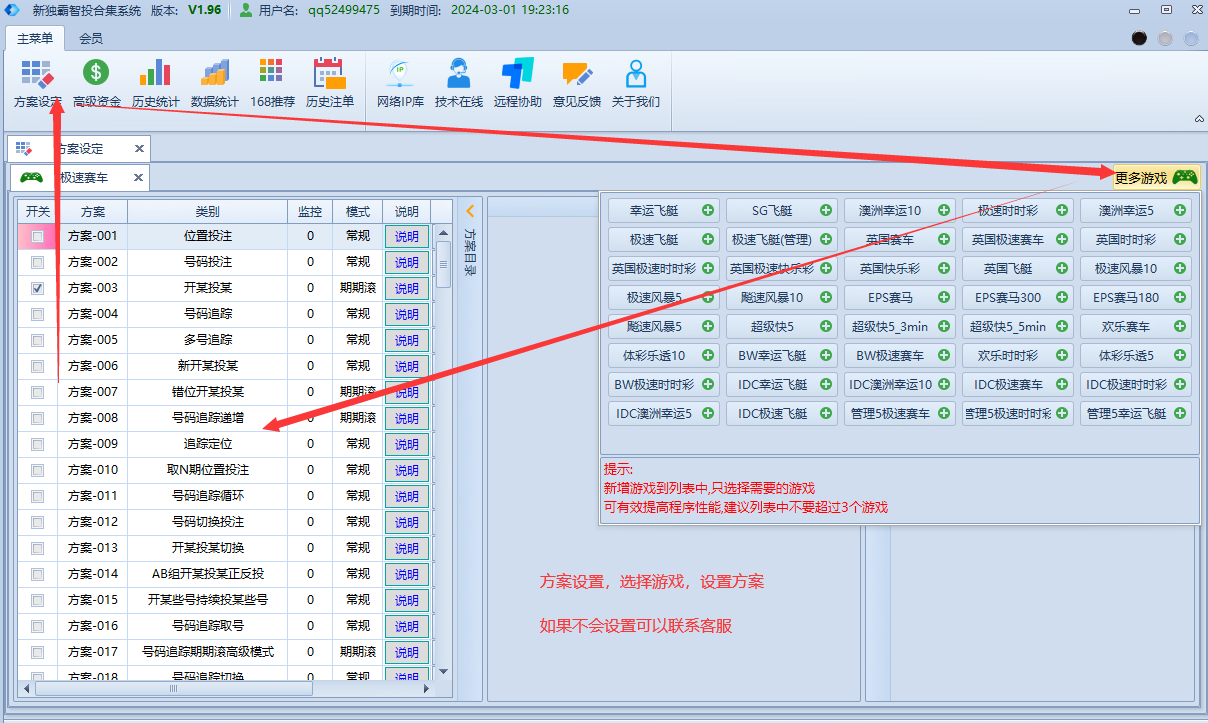Toggle checkbox for 方案-012
Image resolution: width=1208 pixels, height=723 pixels.
[37, 522]
